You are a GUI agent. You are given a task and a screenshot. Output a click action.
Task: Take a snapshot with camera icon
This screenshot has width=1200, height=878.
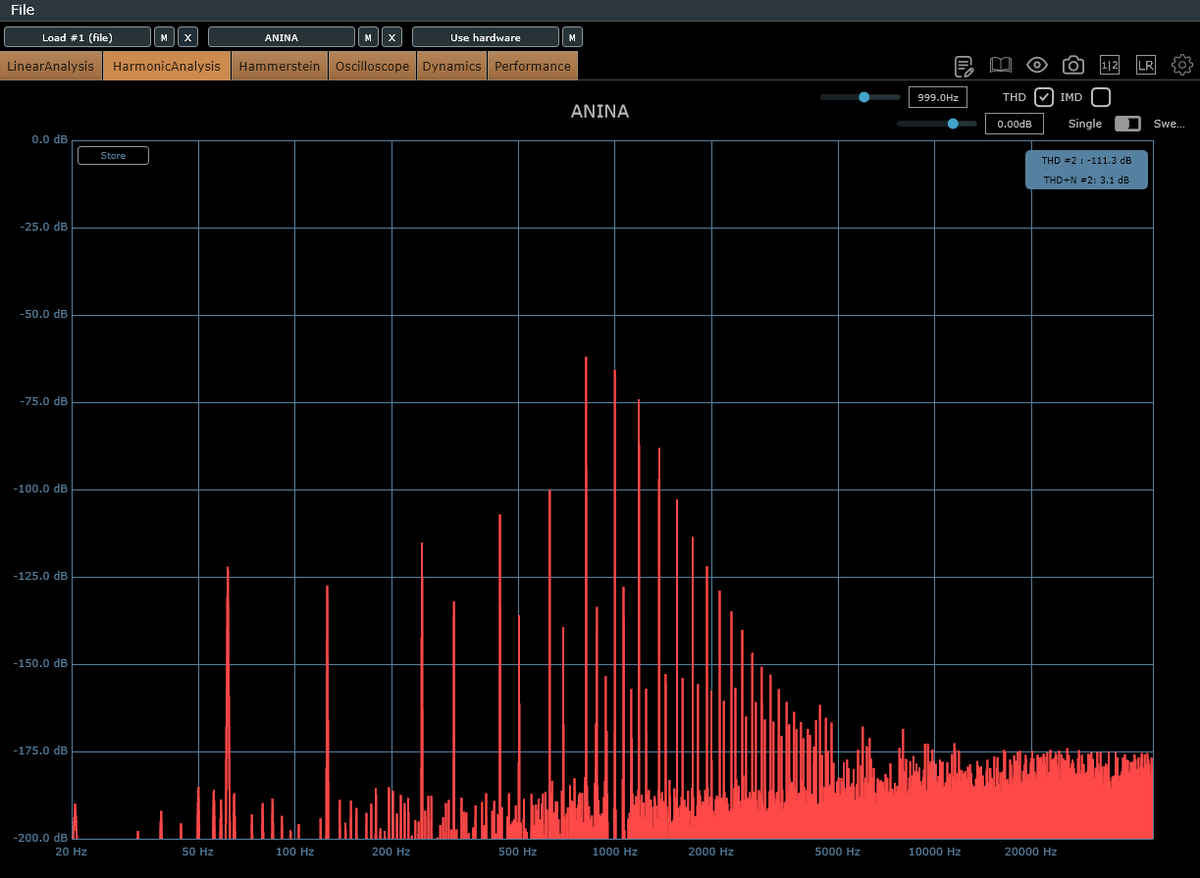click(x=1073, y=66)
